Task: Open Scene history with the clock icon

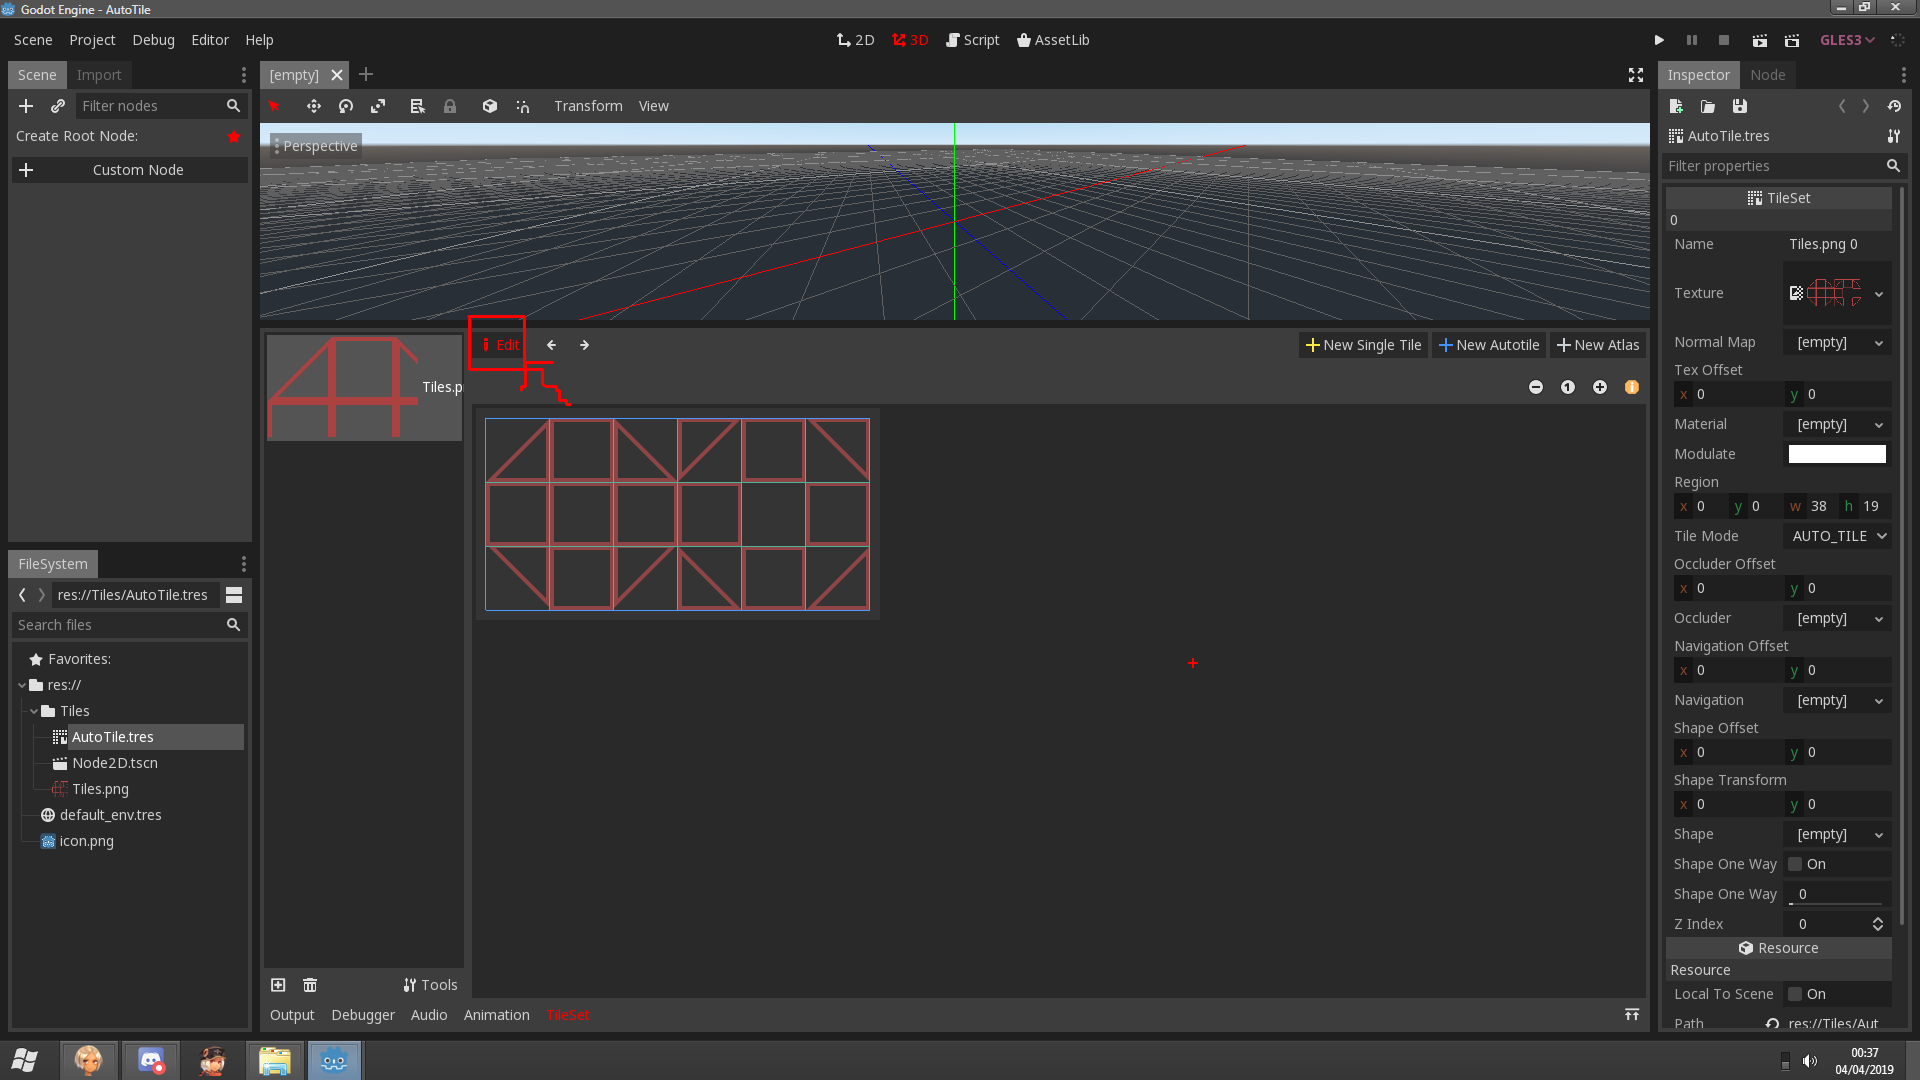Action: [x=1895, y=106]
